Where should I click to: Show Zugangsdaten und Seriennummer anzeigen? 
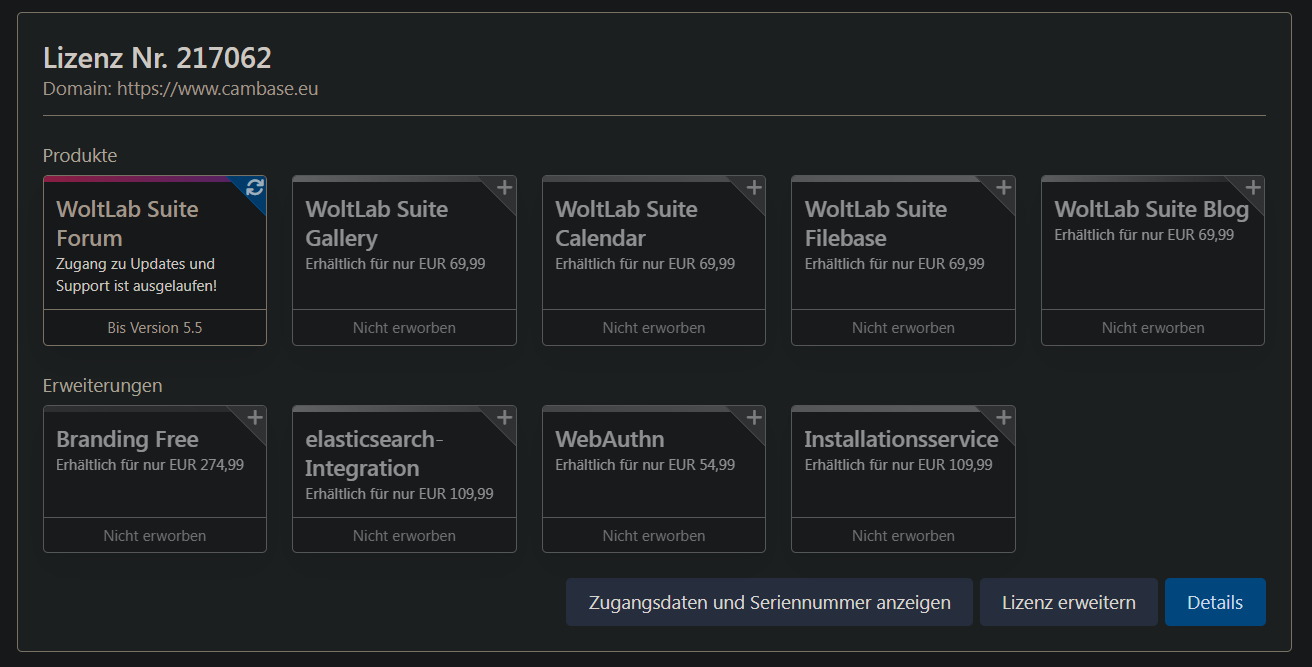769,602
